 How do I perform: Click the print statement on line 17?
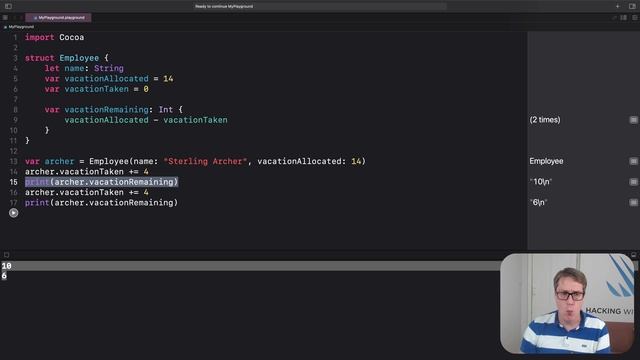[x=102, y=202]
